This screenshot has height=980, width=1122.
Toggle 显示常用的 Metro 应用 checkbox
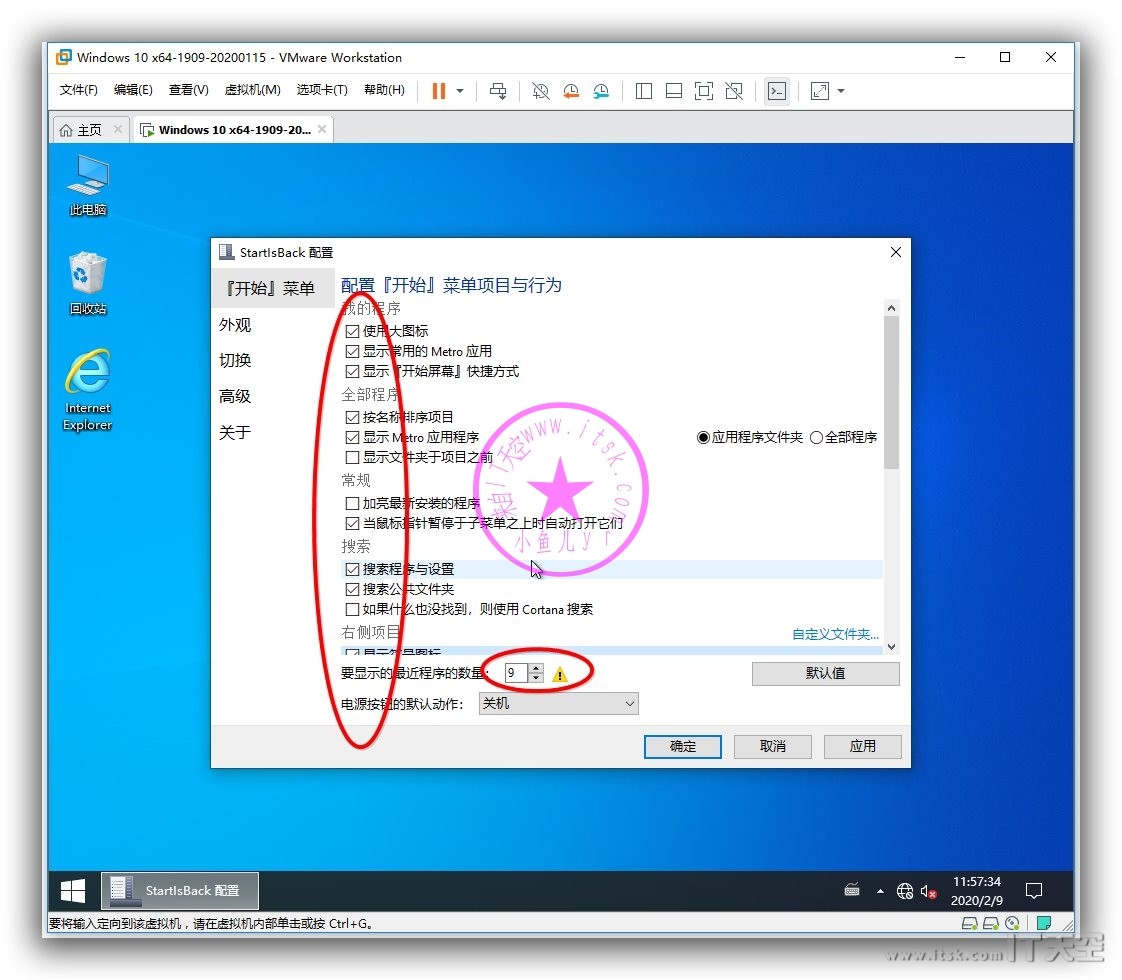click(352, 351)
